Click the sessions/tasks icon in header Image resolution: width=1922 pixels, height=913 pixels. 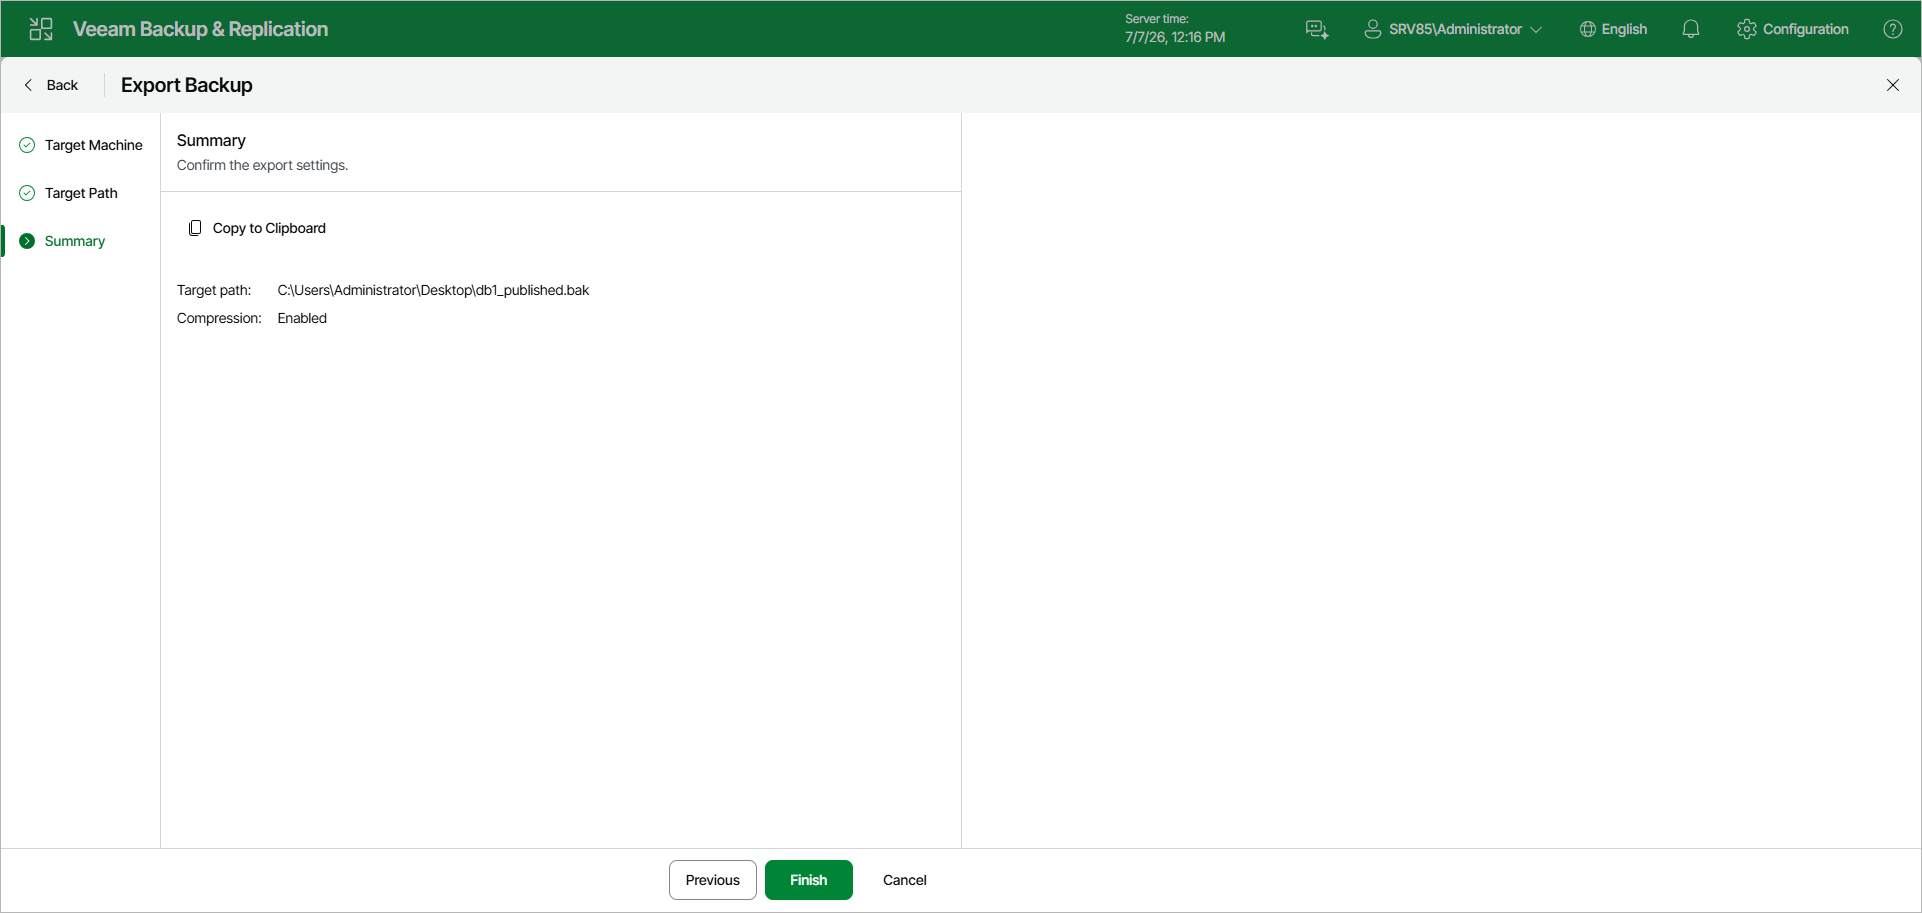1317,29
